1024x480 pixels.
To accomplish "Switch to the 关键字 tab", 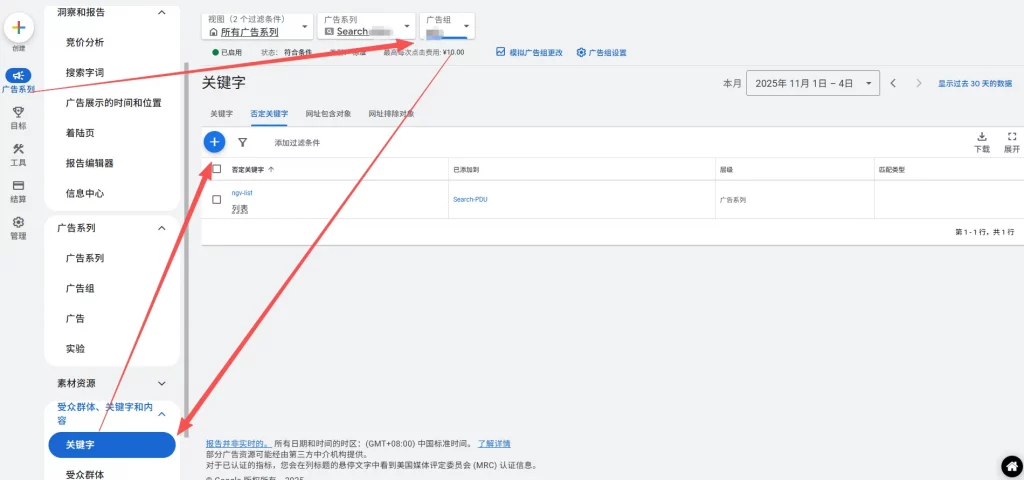I will [221, 114].
